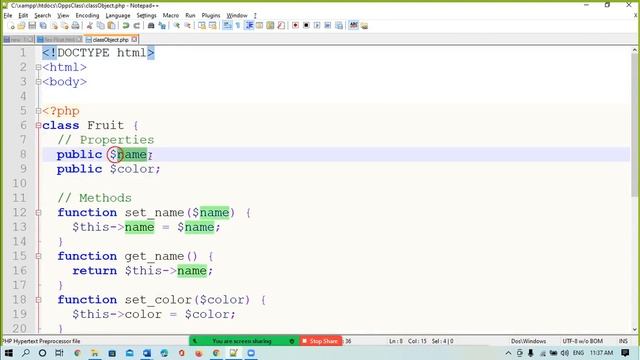Toggle synchronized horizontal scrolling
This screenshot has width=640, height=360.
[213, 26]
